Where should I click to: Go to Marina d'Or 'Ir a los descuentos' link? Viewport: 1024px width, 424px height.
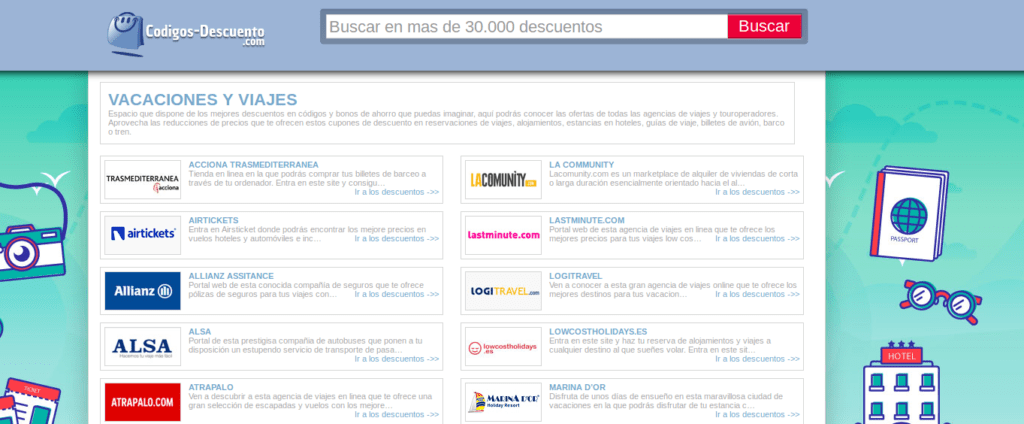(757, 414)
